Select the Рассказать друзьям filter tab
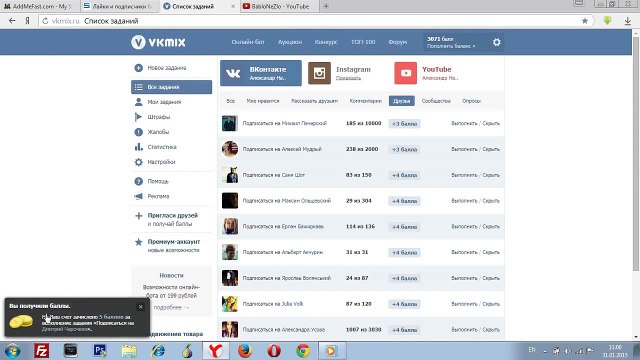 (x=314, y=101)
